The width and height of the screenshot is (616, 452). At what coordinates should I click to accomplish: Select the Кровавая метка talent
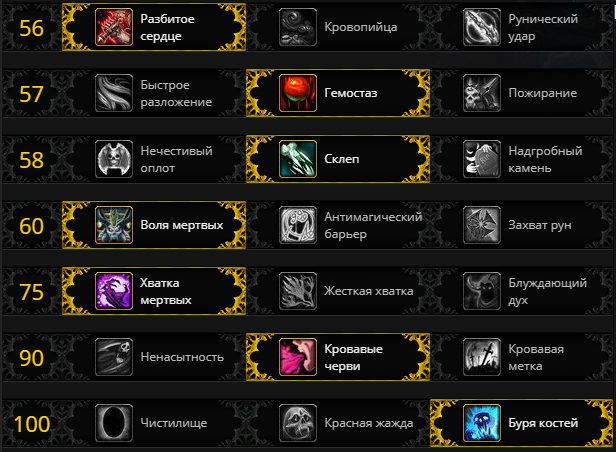pyautogui.click(x=522, y=357)
